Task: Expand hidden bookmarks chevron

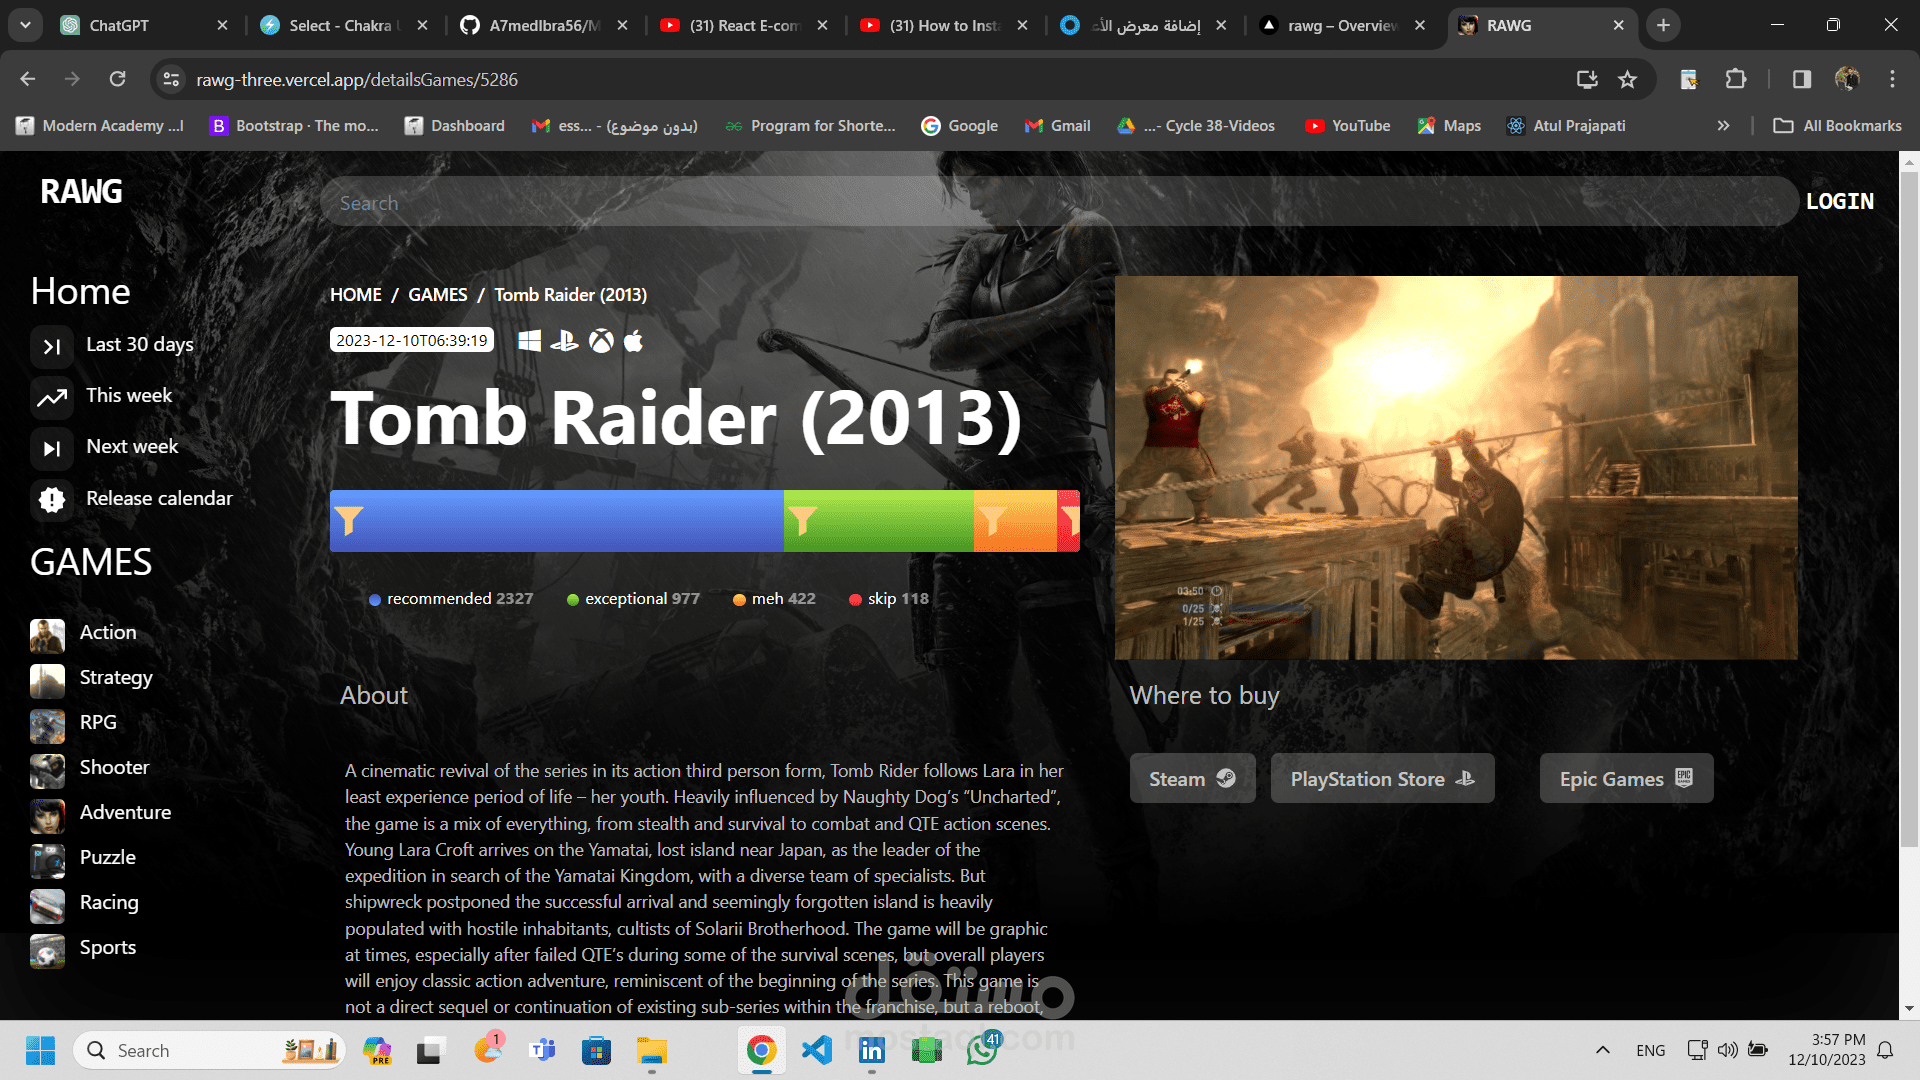Action: point(1723,126)
